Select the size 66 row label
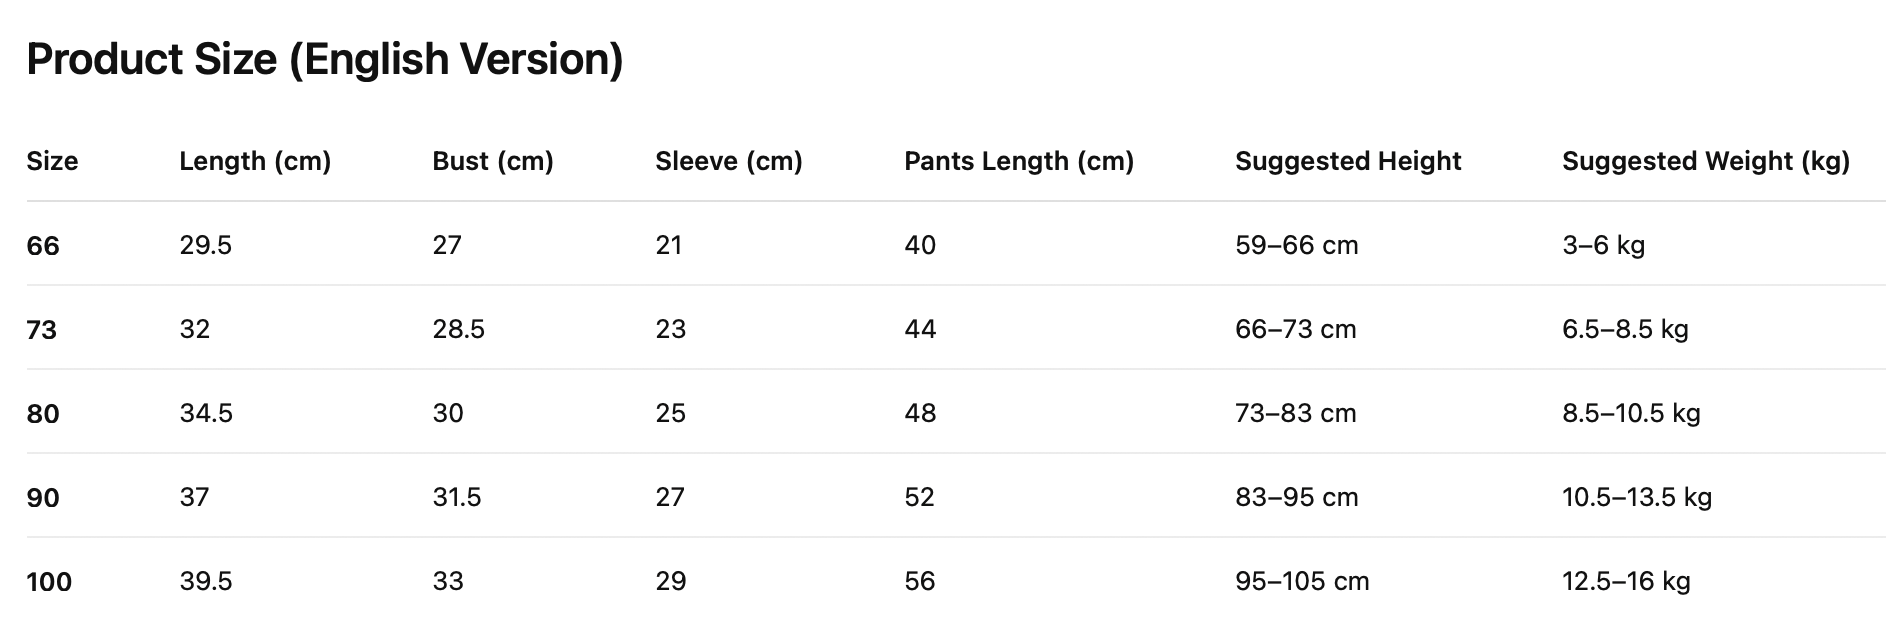1886x640 pixels. 43,246
